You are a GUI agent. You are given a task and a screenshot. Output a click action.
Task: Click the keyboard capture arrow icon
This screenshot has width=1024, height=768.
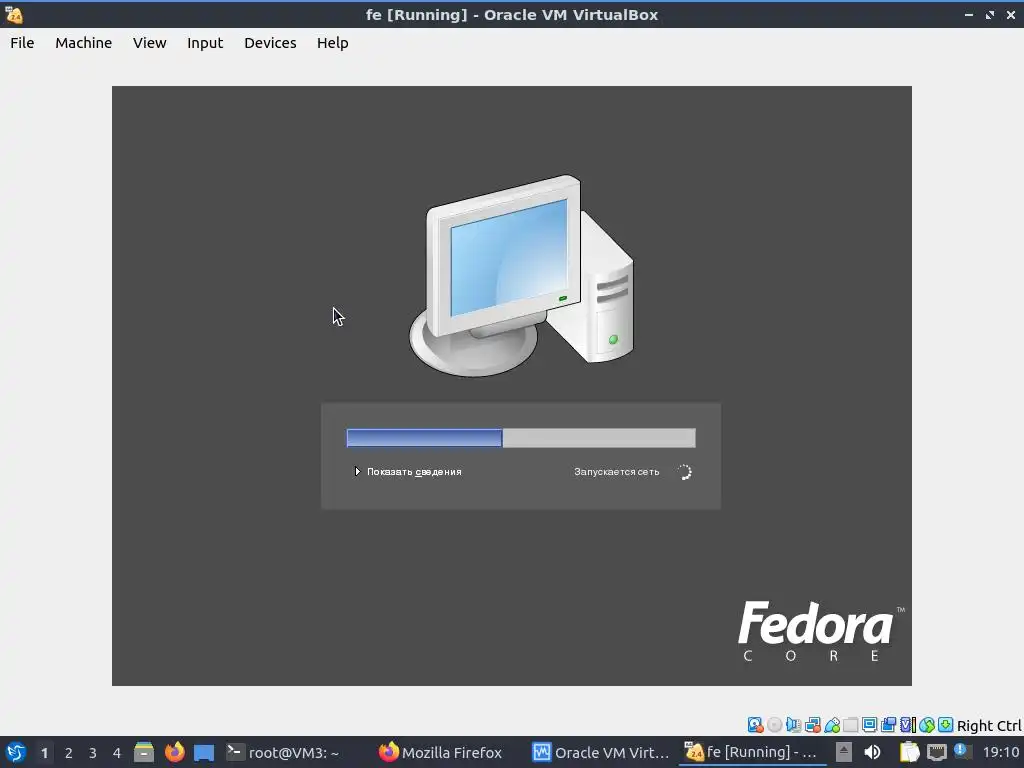click(946, 725)
